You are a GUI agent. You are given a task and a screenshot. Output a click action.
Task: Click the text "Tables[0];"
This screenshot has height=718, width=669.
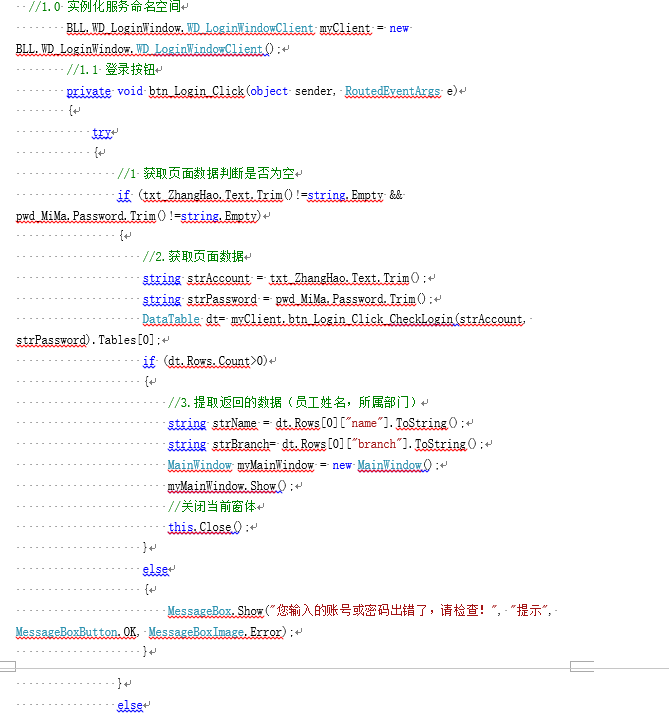(130, 340)
